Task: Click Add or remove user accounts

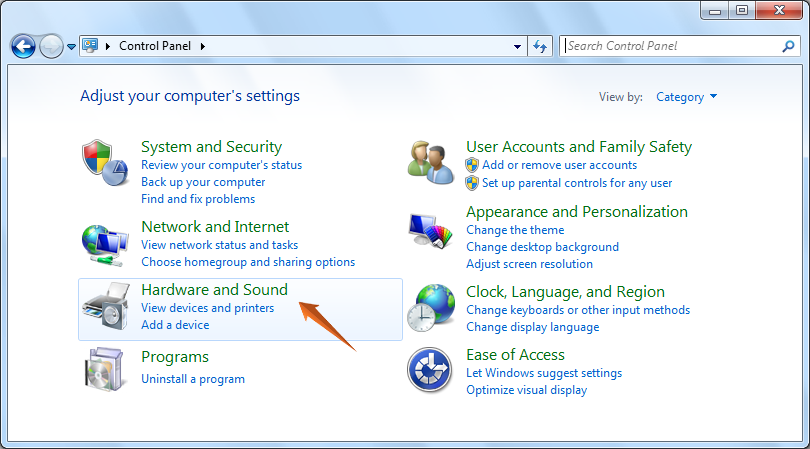Action: 559,165
